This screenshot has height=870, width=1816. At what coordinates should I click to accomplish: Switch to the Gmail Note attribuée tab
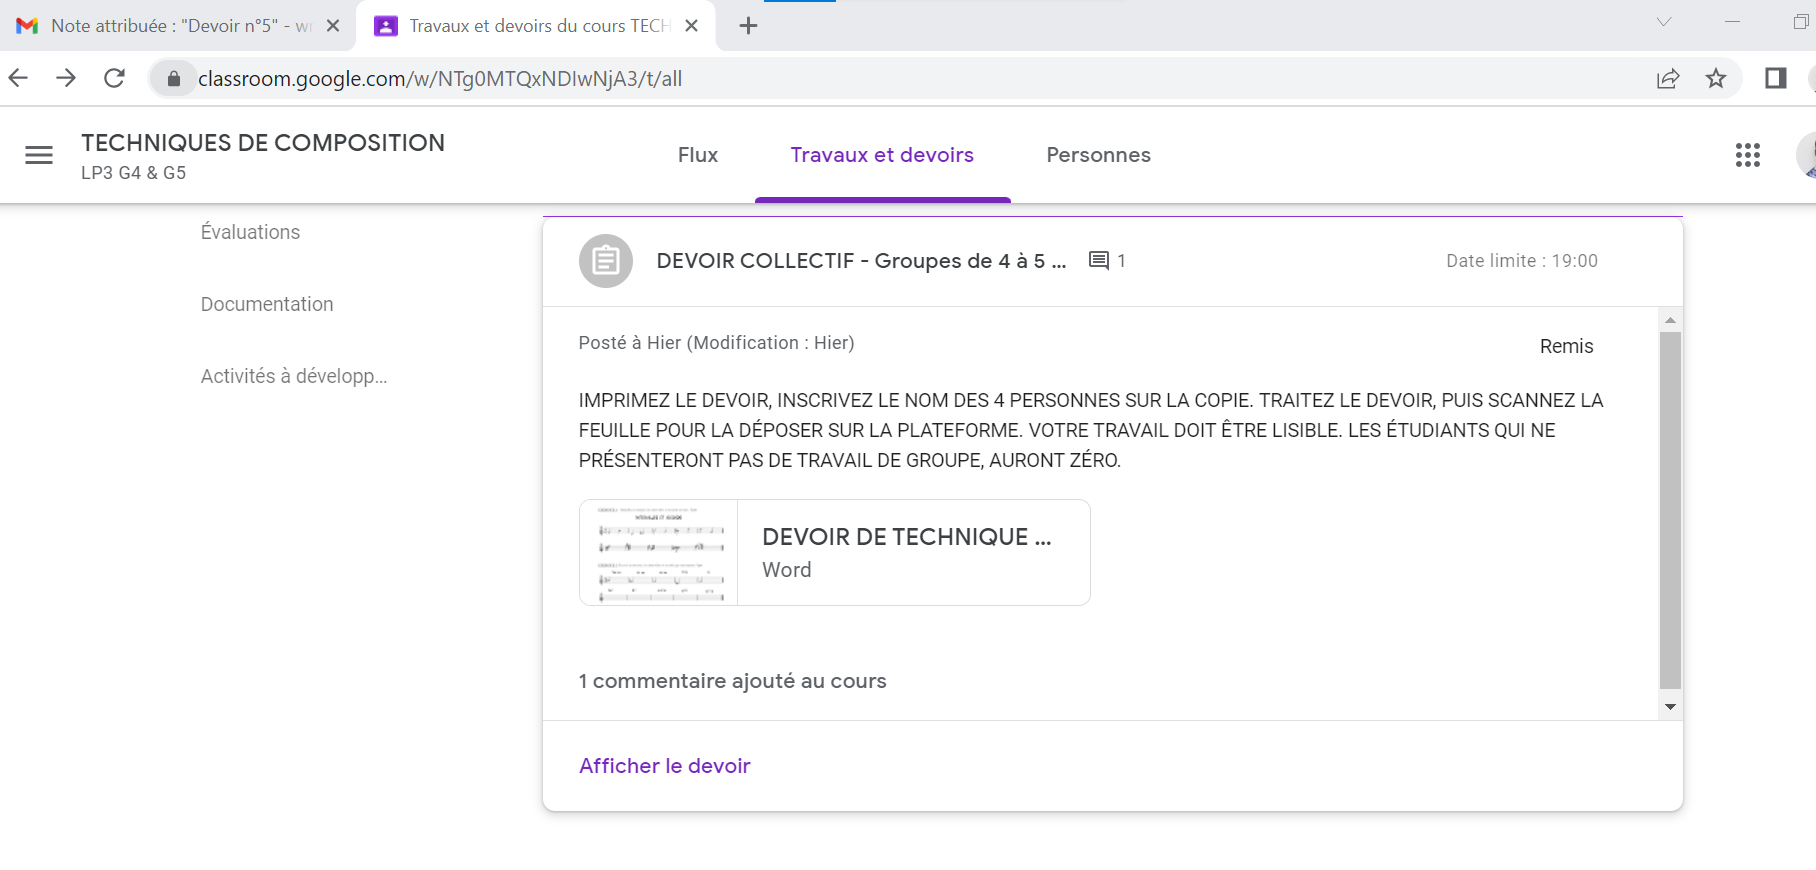170,26
